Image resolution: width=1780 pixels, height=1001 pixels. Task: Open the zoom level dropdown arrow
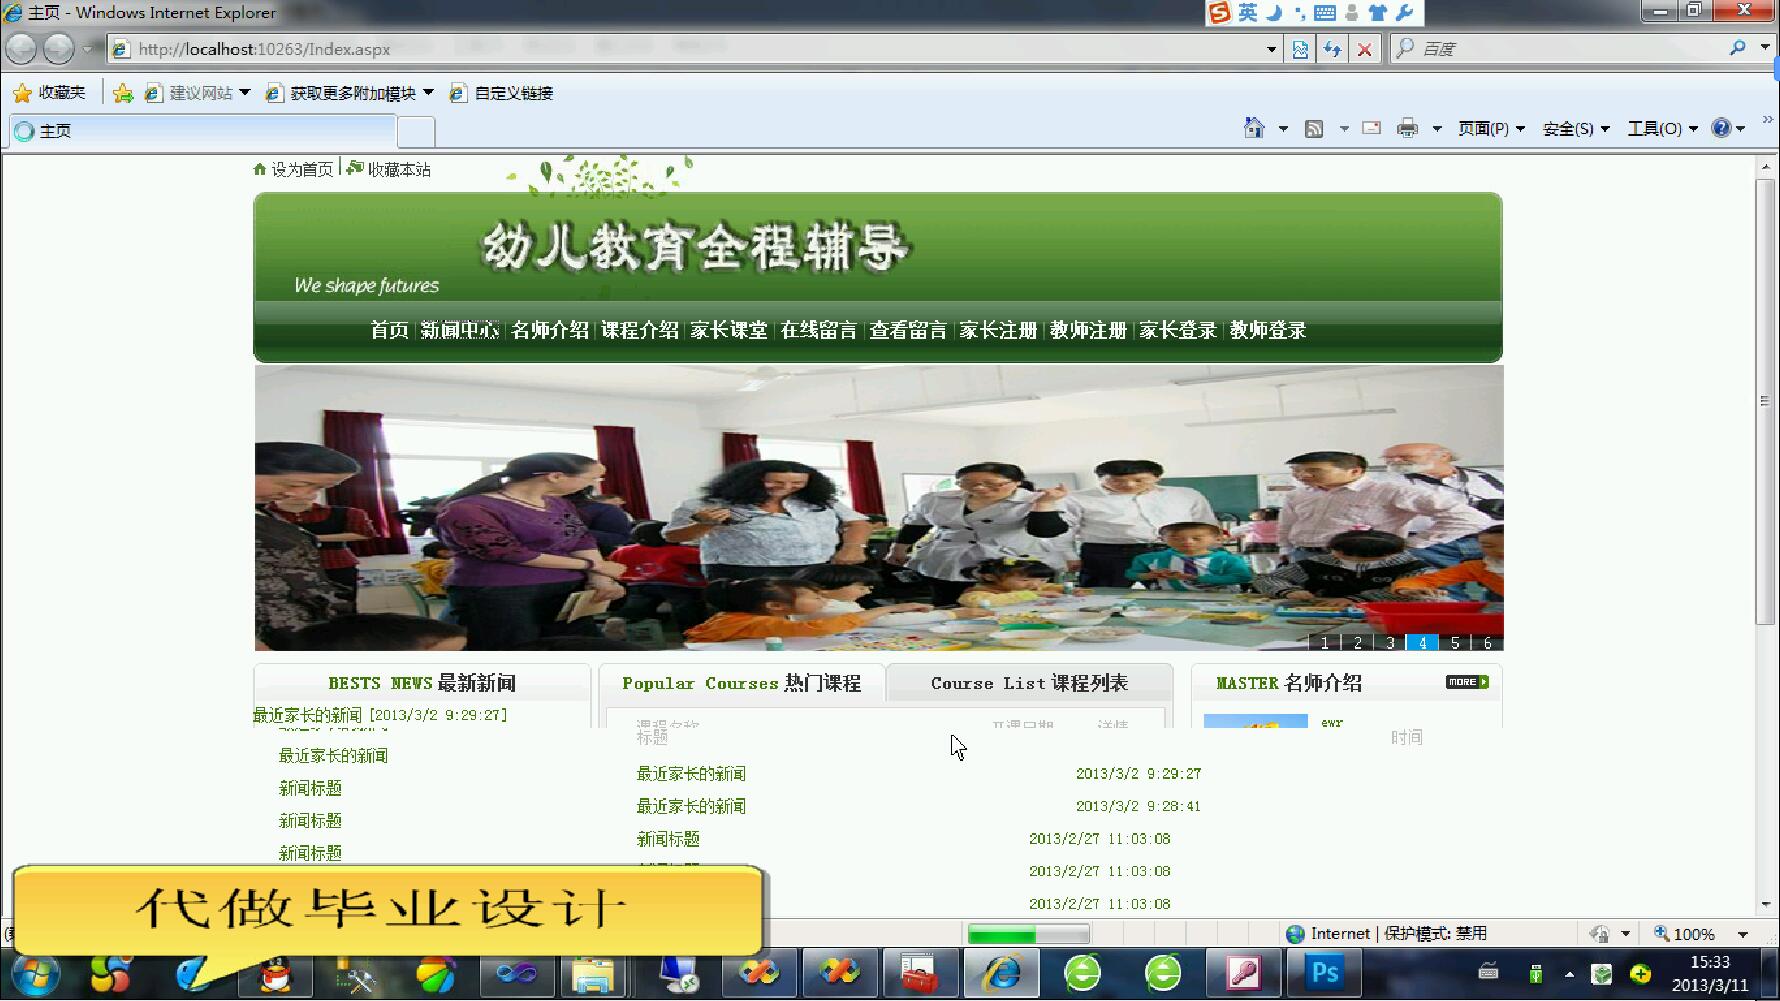(1743, 934)
